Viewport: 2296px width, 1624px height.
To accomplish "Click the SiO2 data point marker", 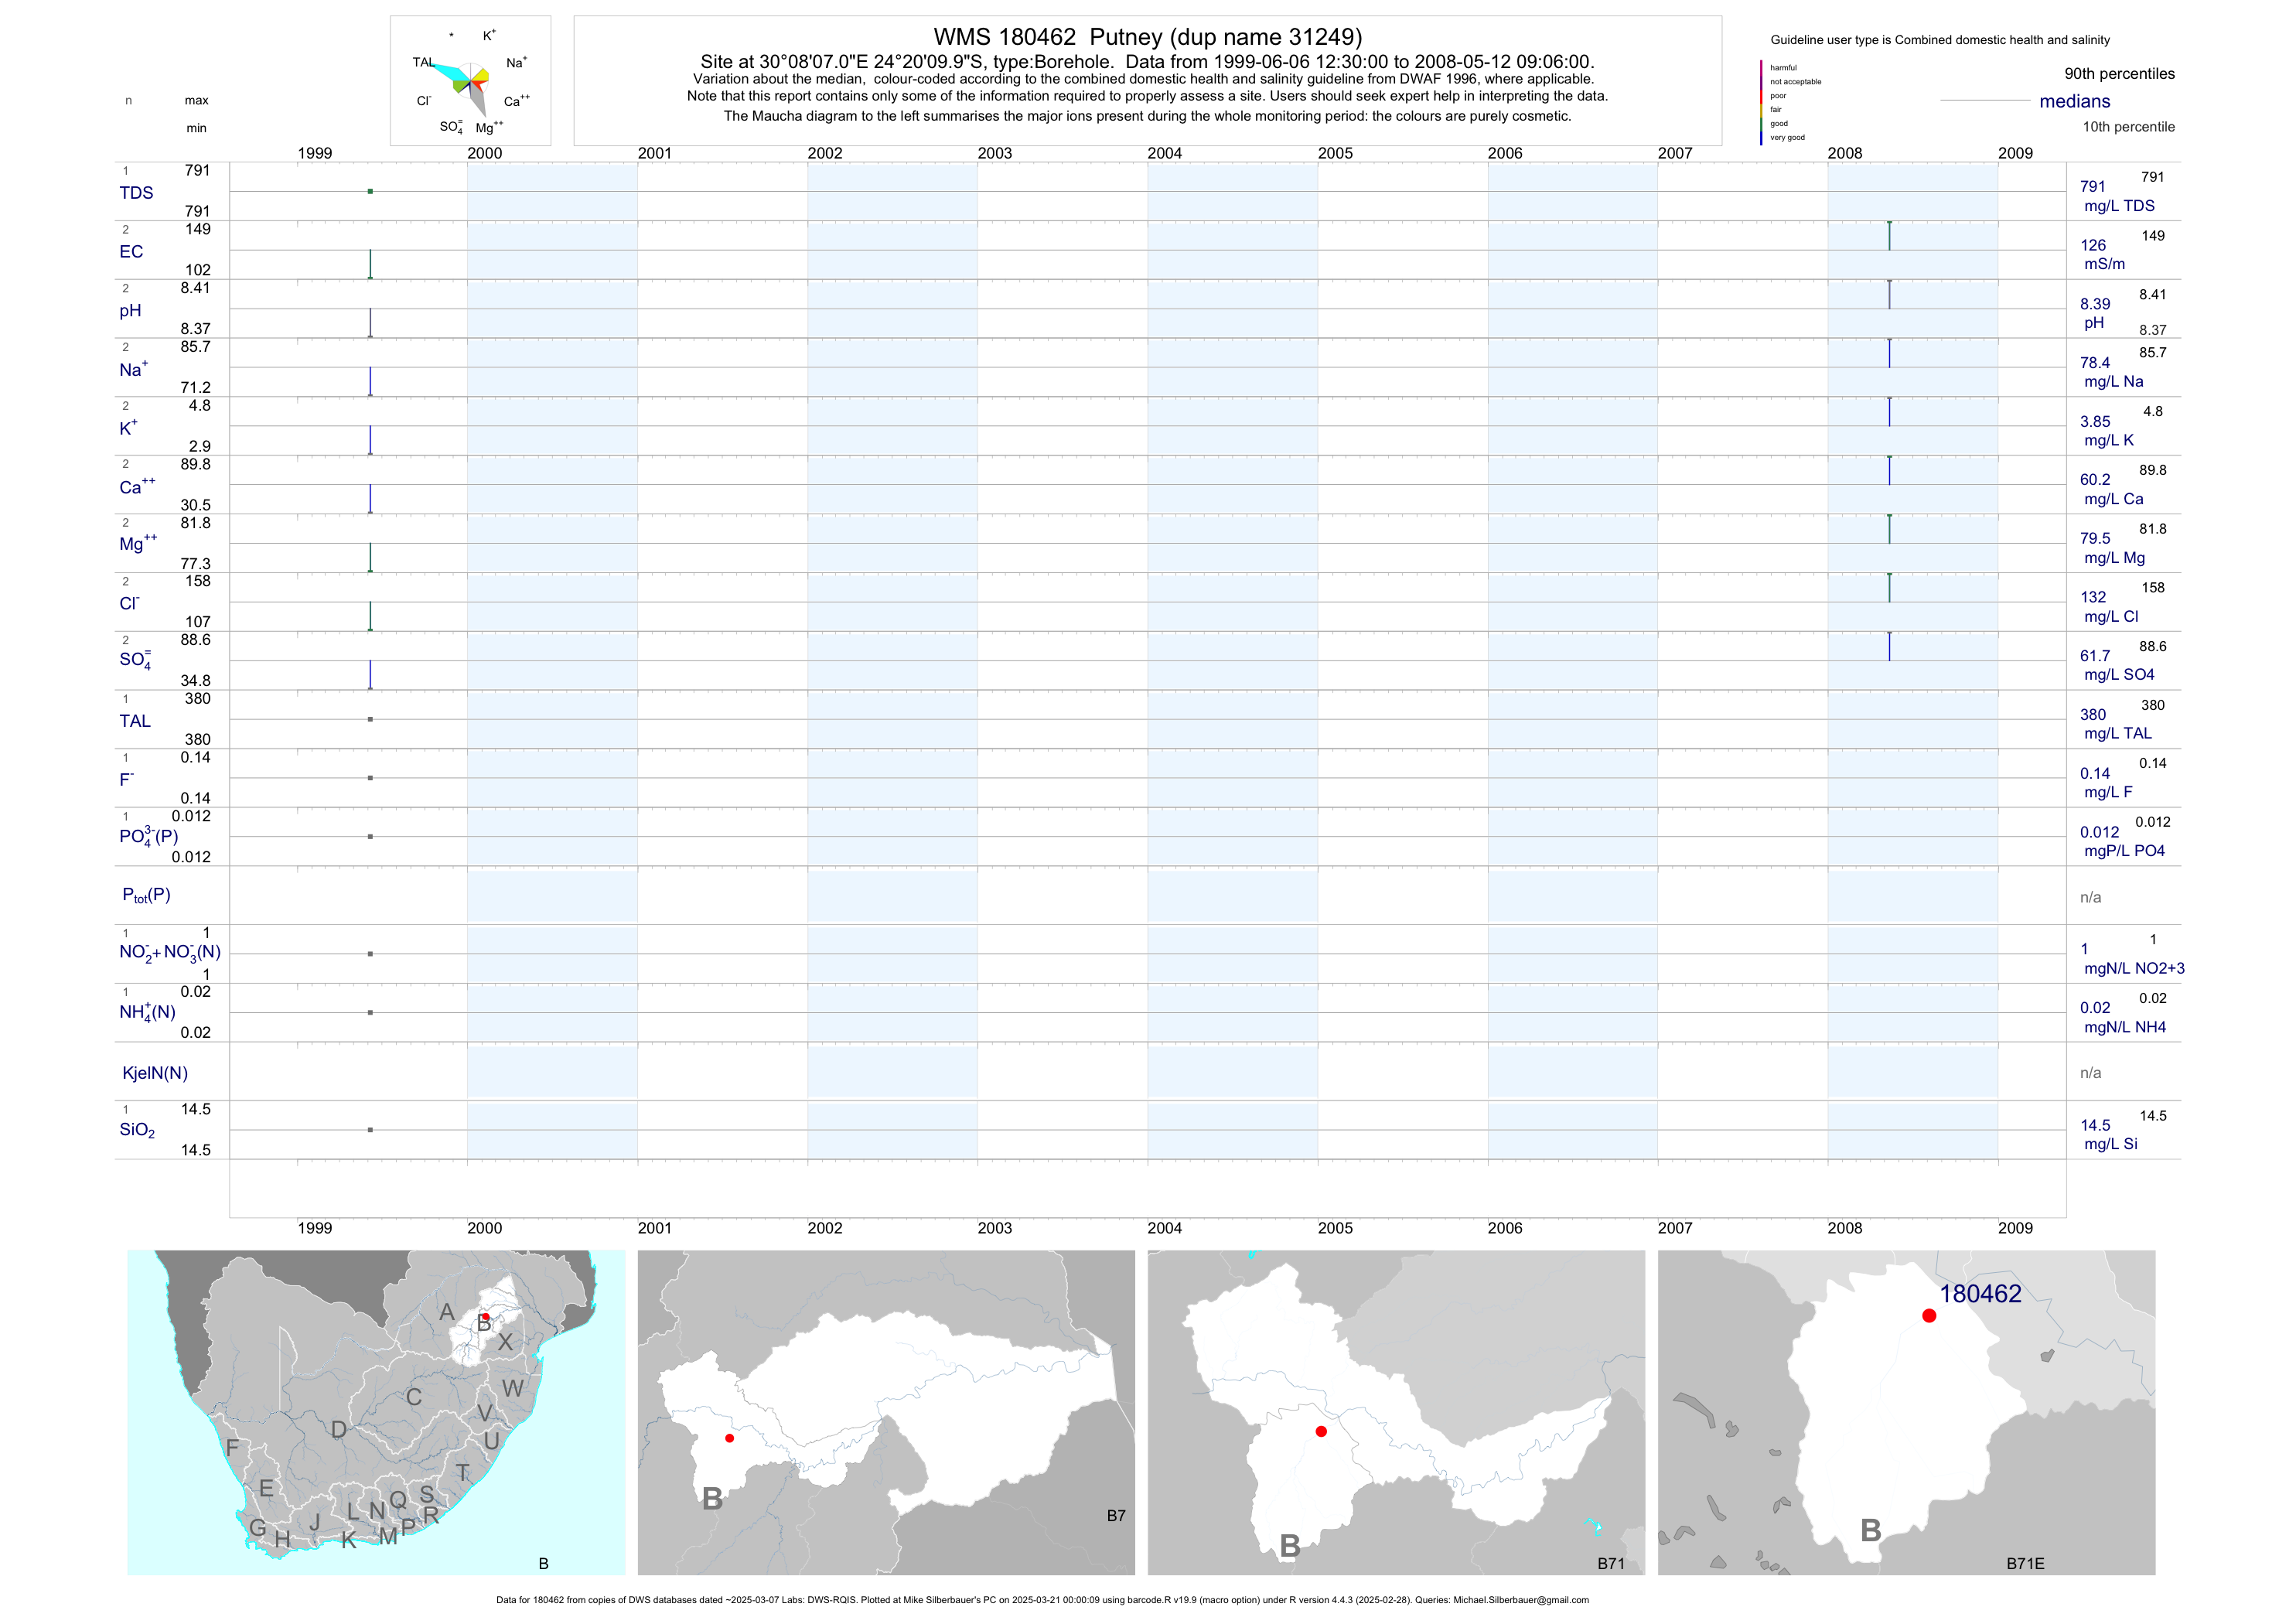I will [370, 1130].
